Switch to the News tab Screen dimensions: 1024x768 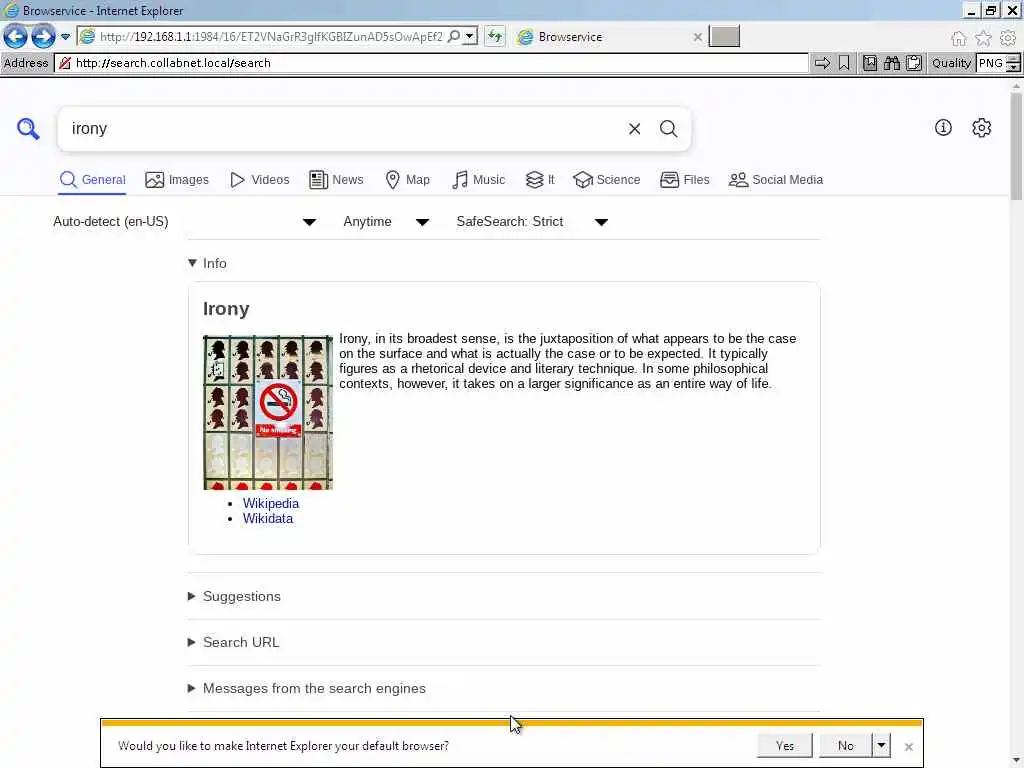point(336,180)
